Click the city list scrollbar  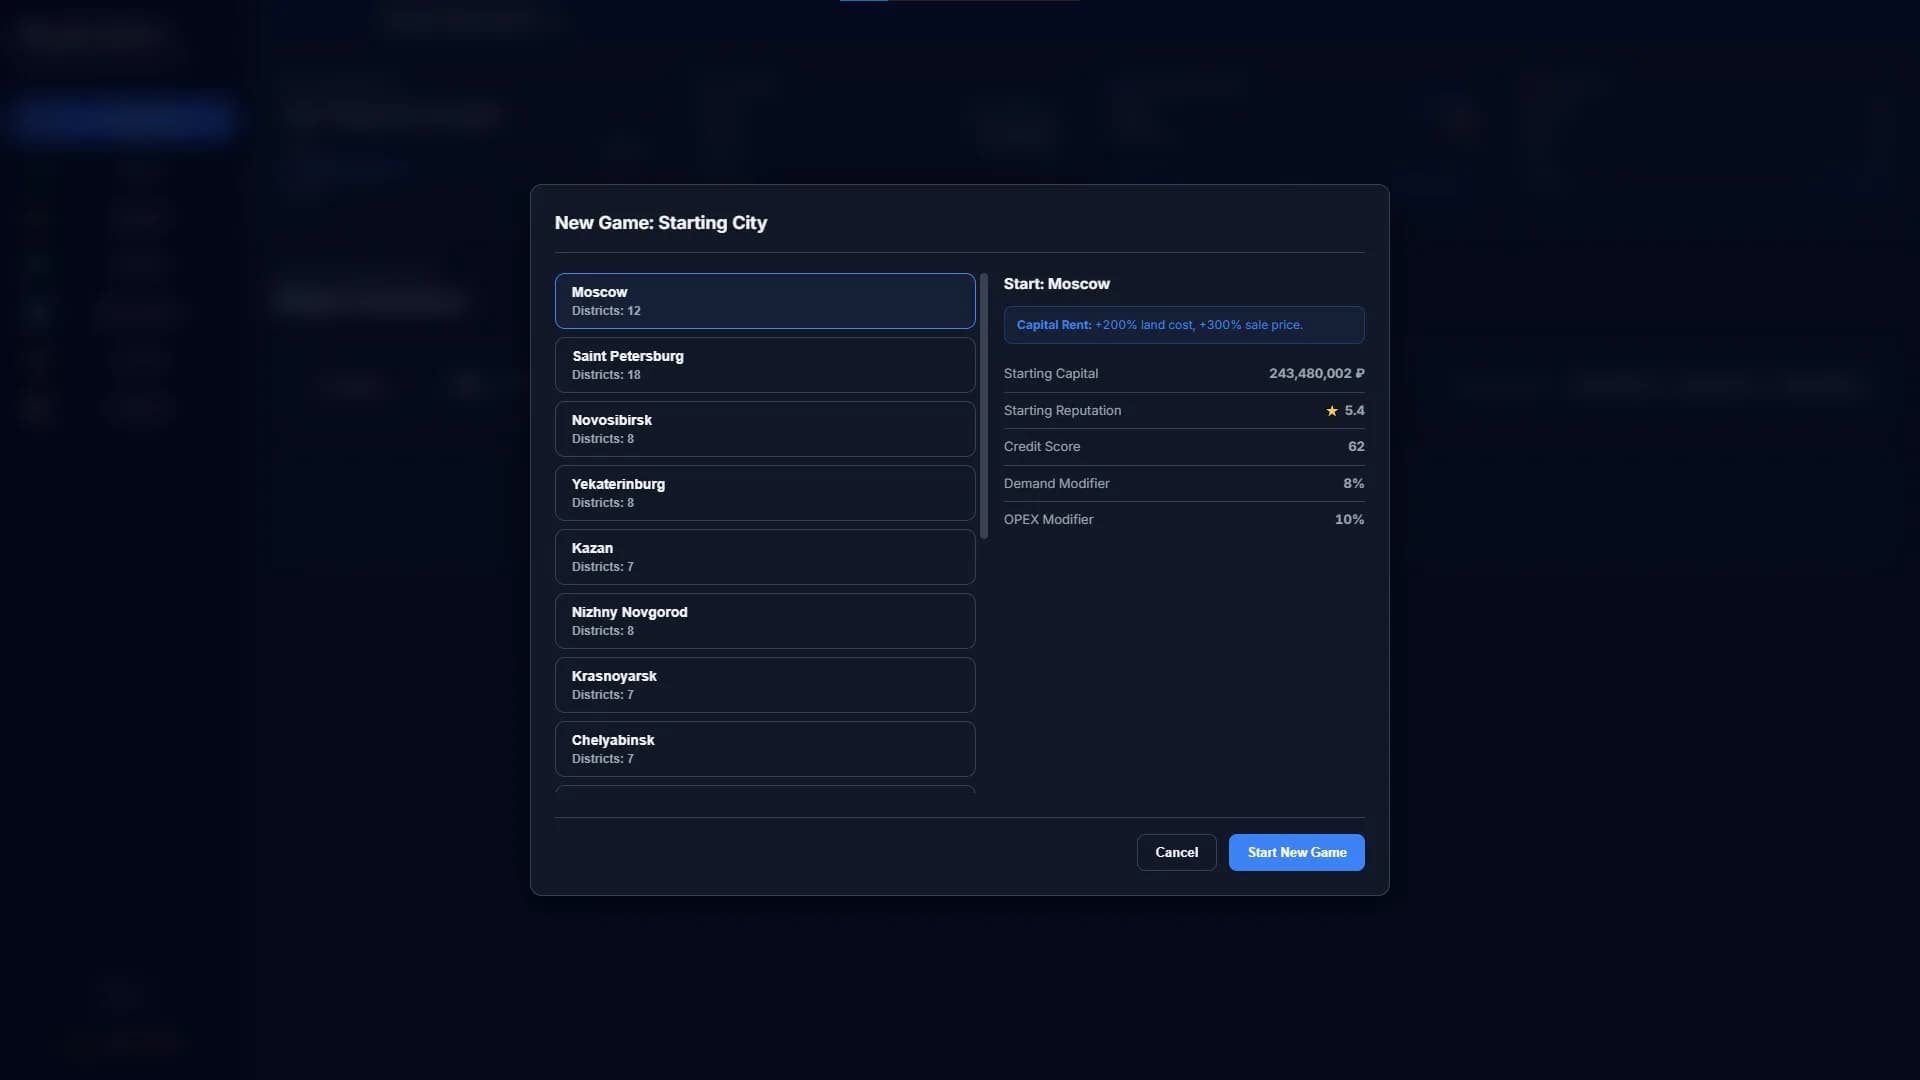coord(984,406)
